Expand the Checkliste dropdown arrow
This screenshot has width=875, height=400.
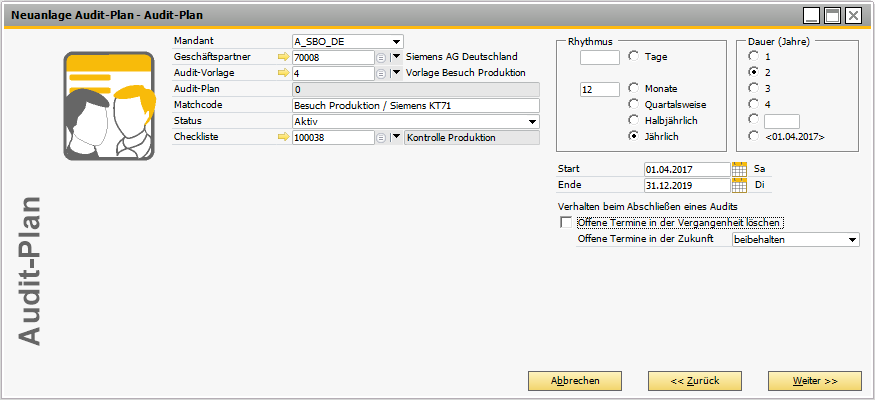(396, 137)
